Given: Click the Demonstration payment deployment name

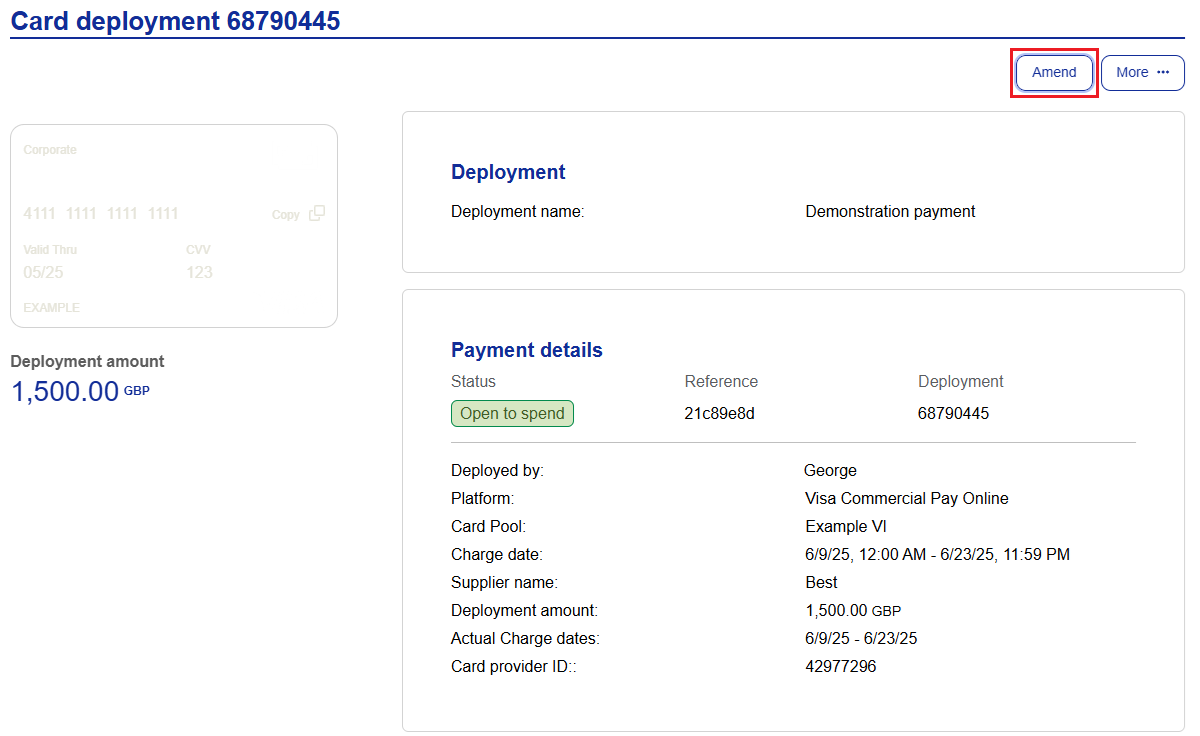Looking at the screenshot, I should [890, 212].
